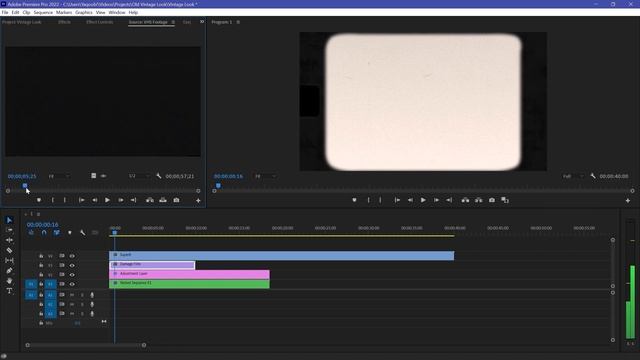This screenshot has width=640, height=360.
Task: Go to In point in Program monitor
Action: coord(397,200)
